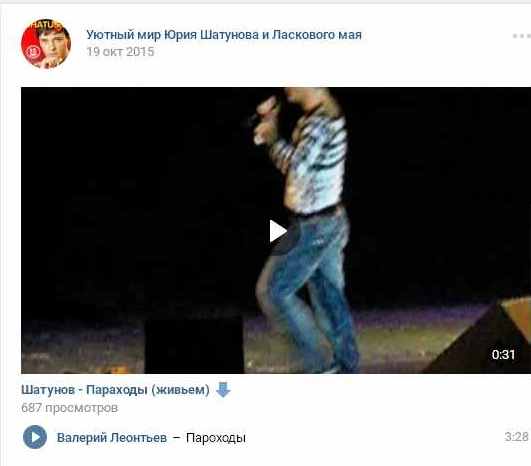The image size is (531, 466).
Task: Click the post date 19 окт 2015
Action: [120, 52]
